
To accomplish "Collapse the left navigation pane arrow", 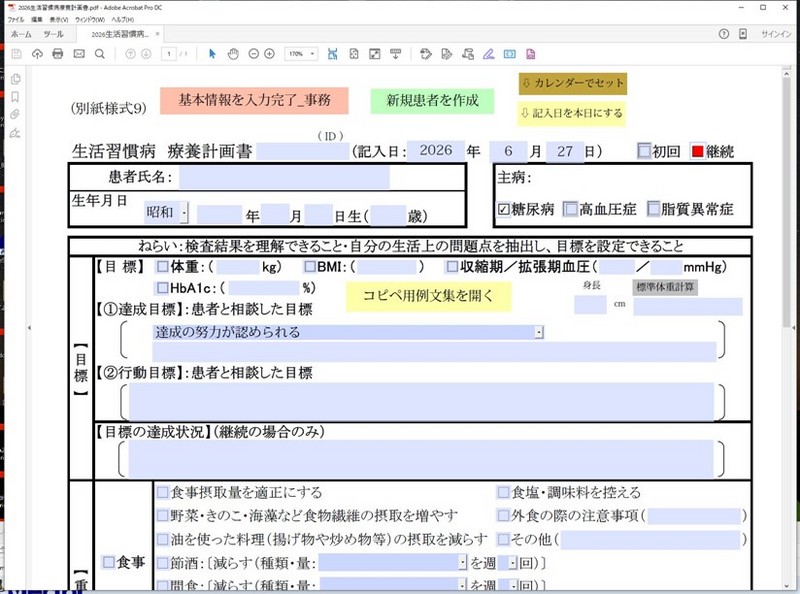I will (29, 328).
